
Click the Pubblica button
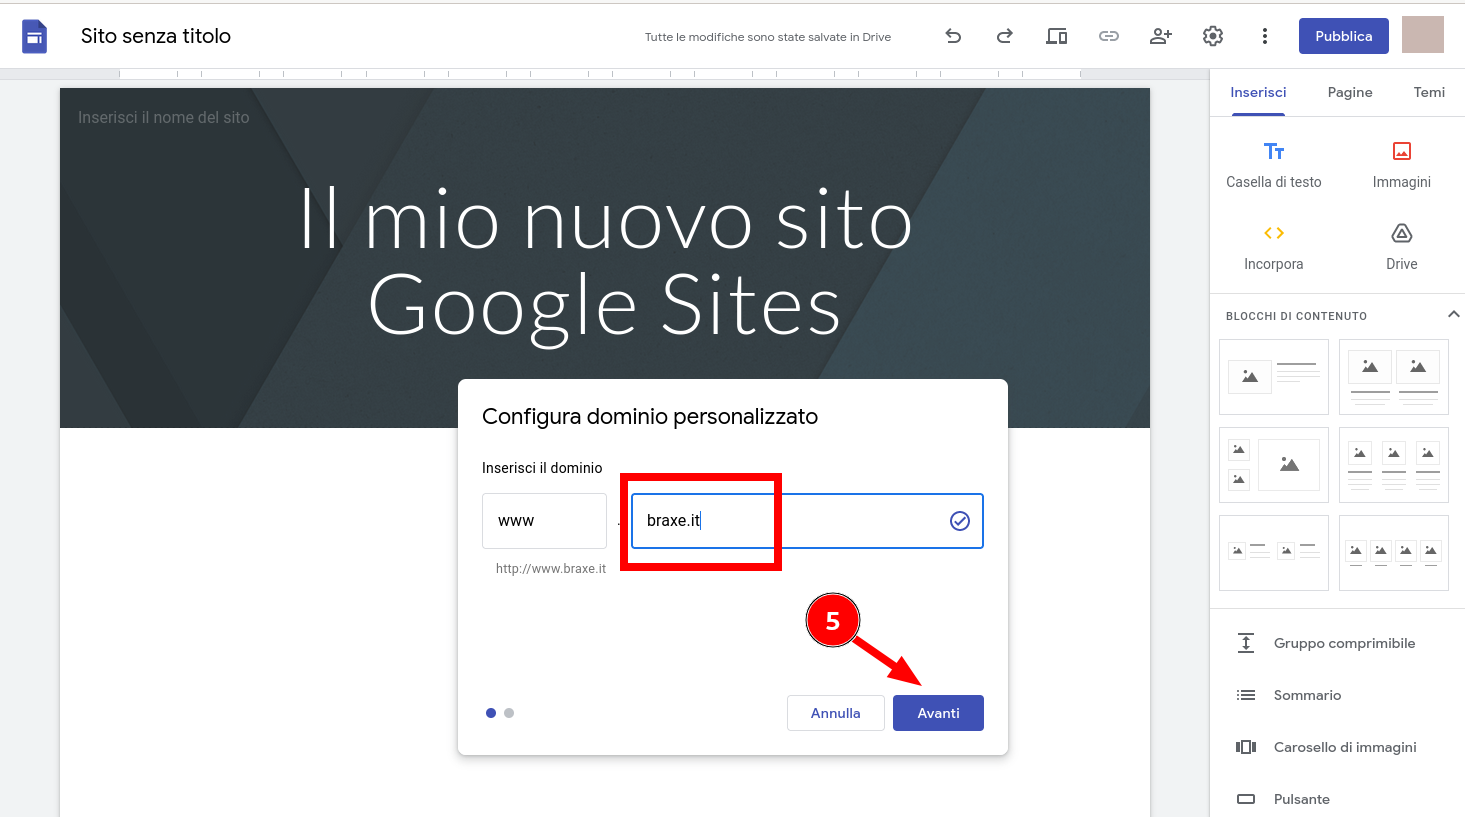tap(1344, 36)
